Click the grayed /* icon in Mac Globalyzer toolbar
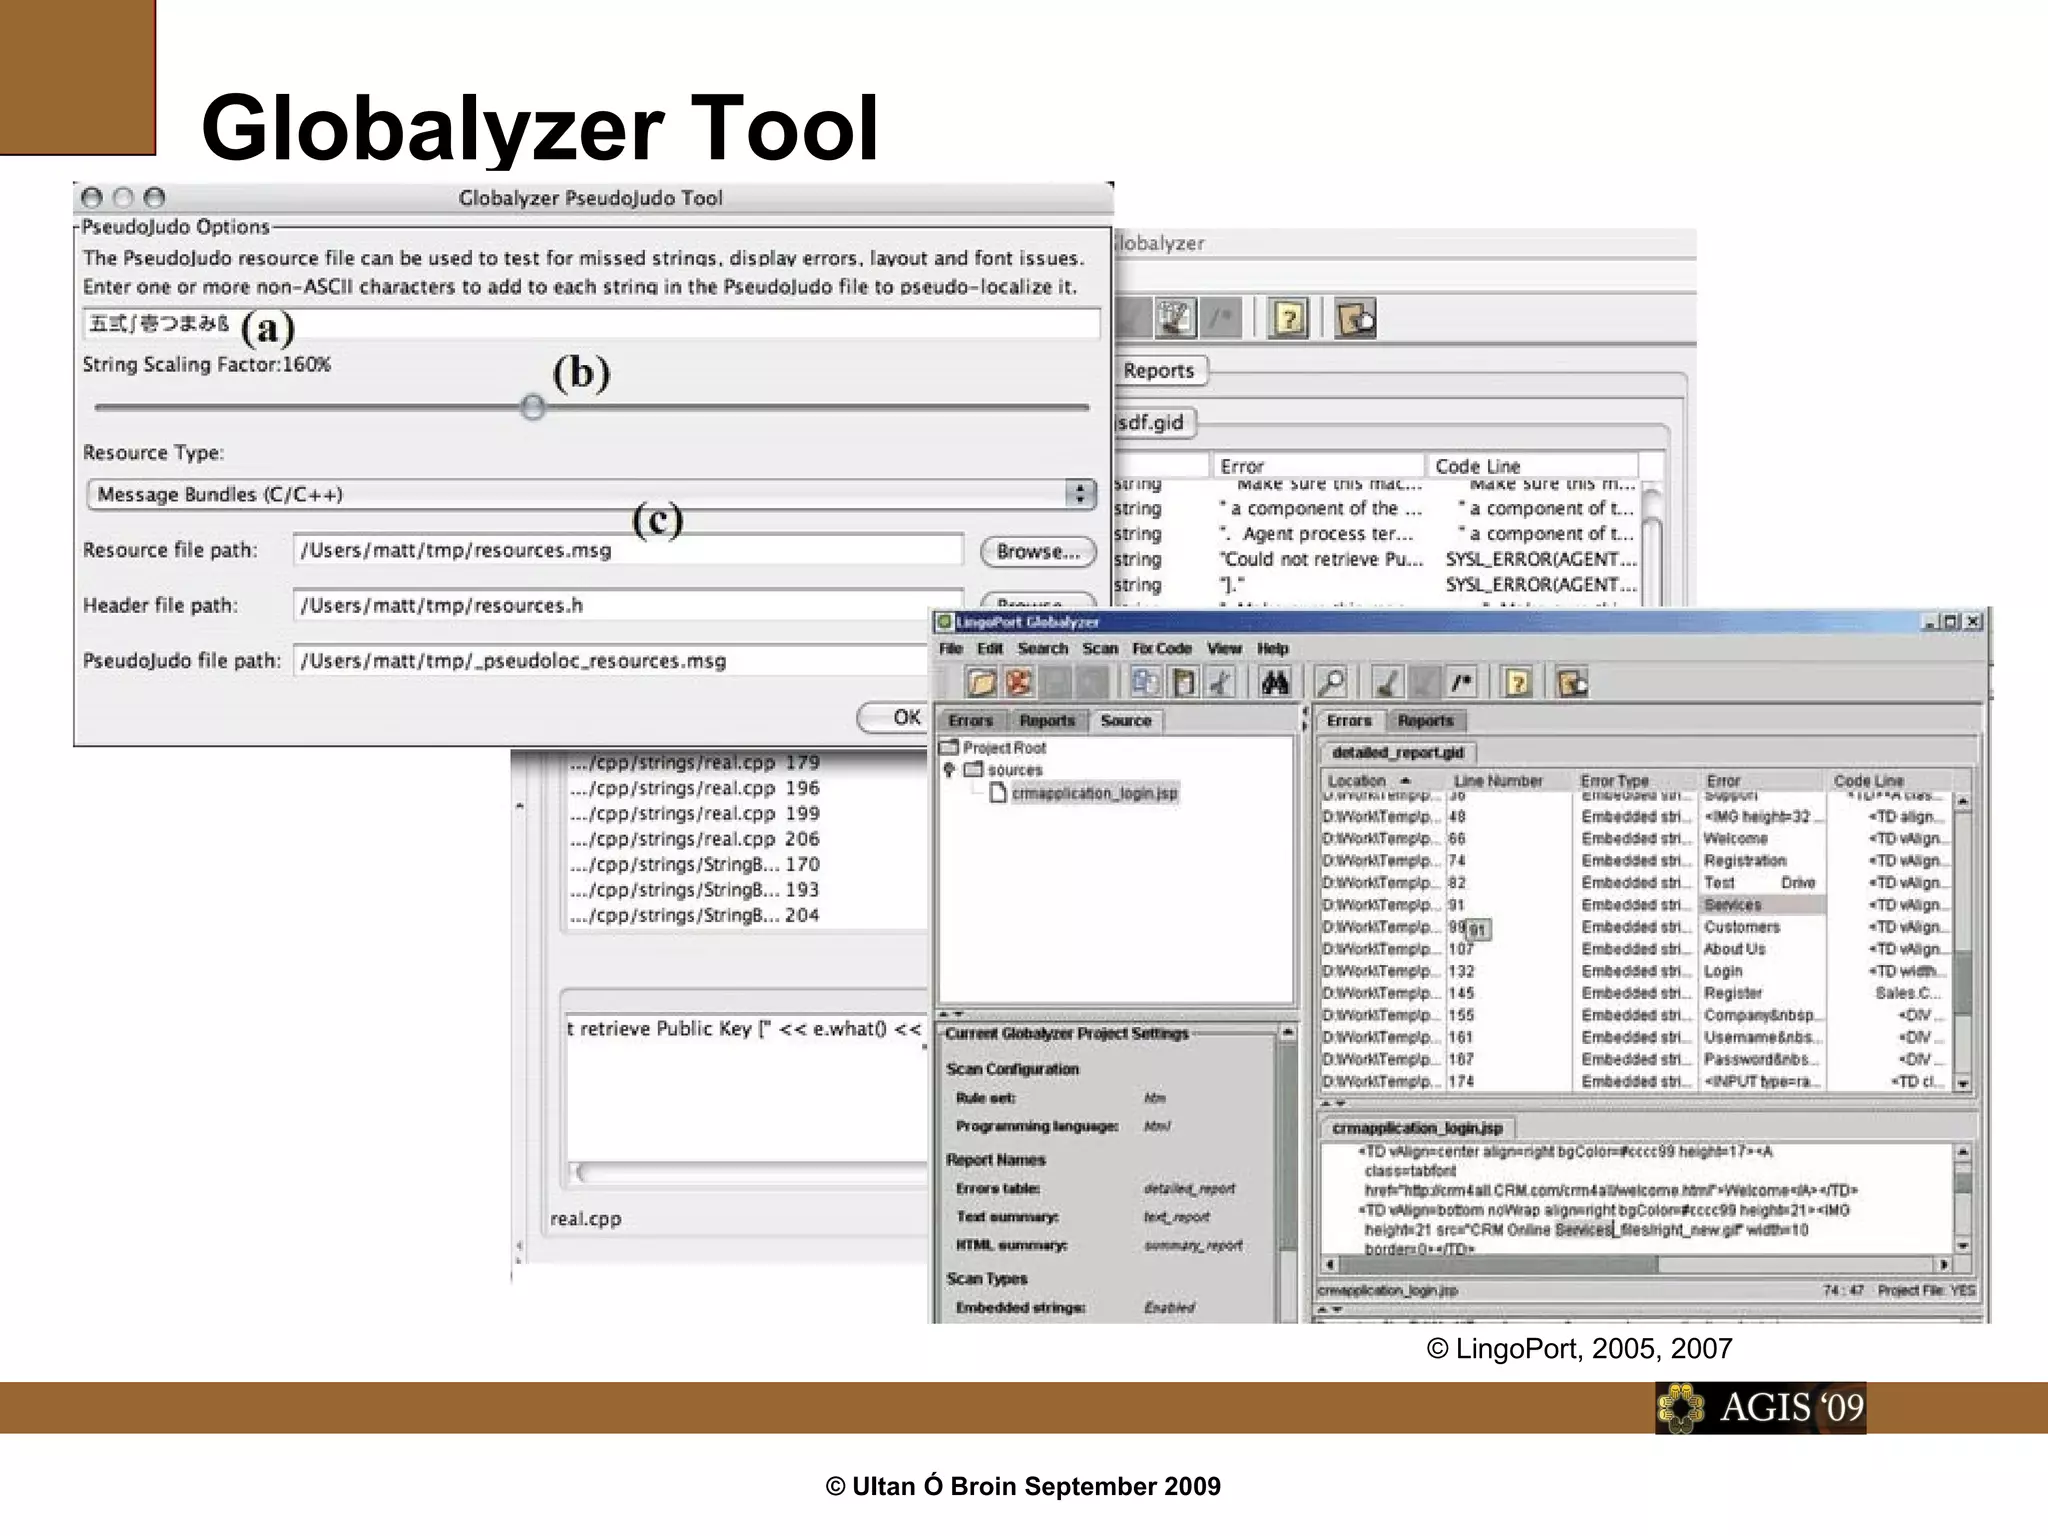This screenshot has width=2048, height=1536. tap(1220, 319)
